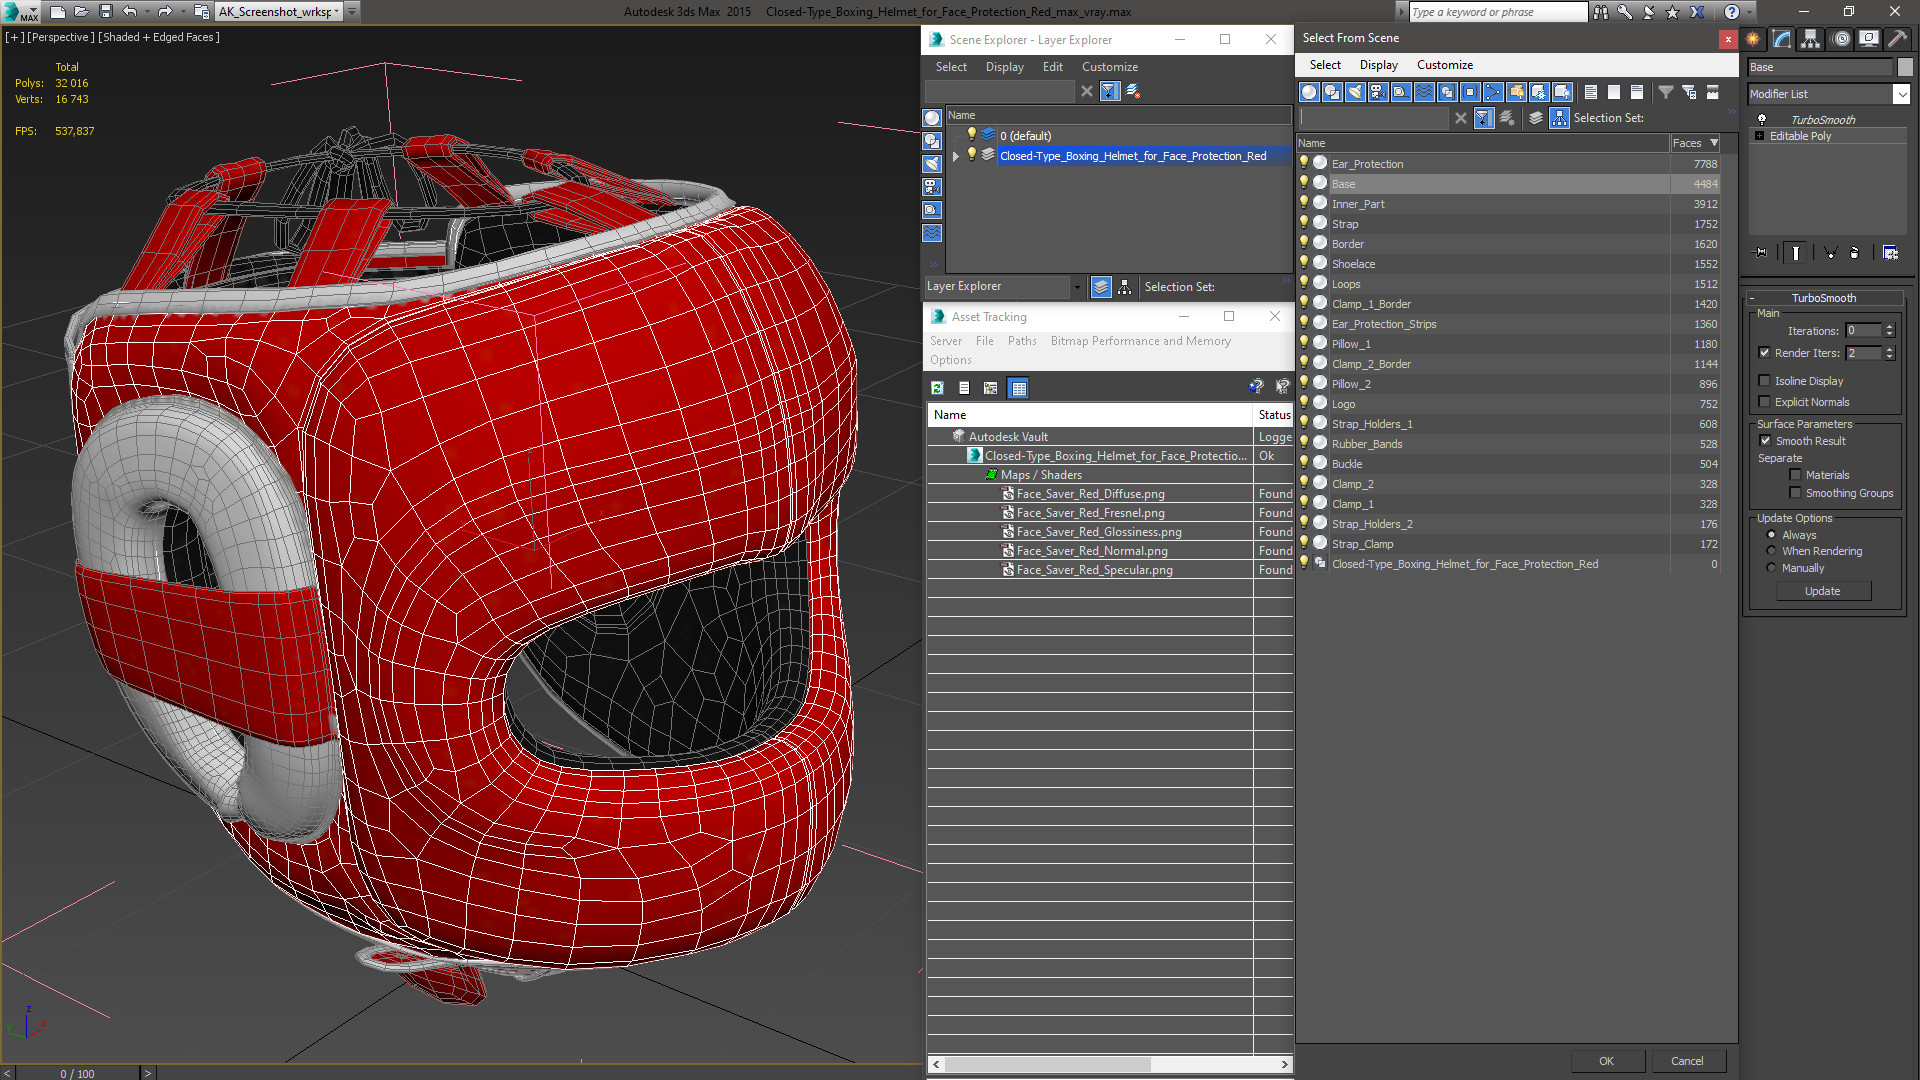Click the New Scene icon in title bar
Viewport: 1920px width, 1080px height.
point(57,12)
